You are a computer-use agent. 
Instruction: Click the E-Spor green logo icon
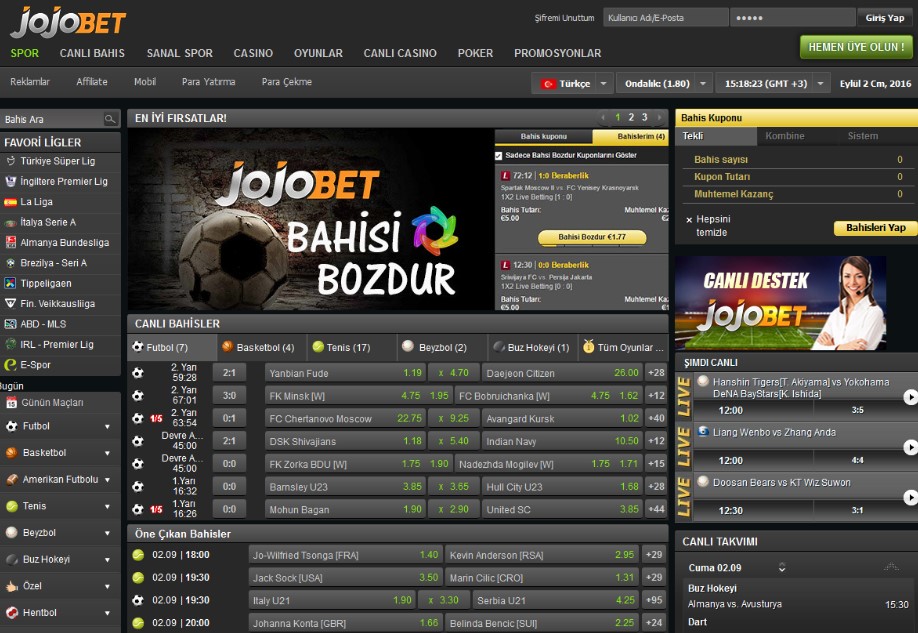click(x=11, y=365)
